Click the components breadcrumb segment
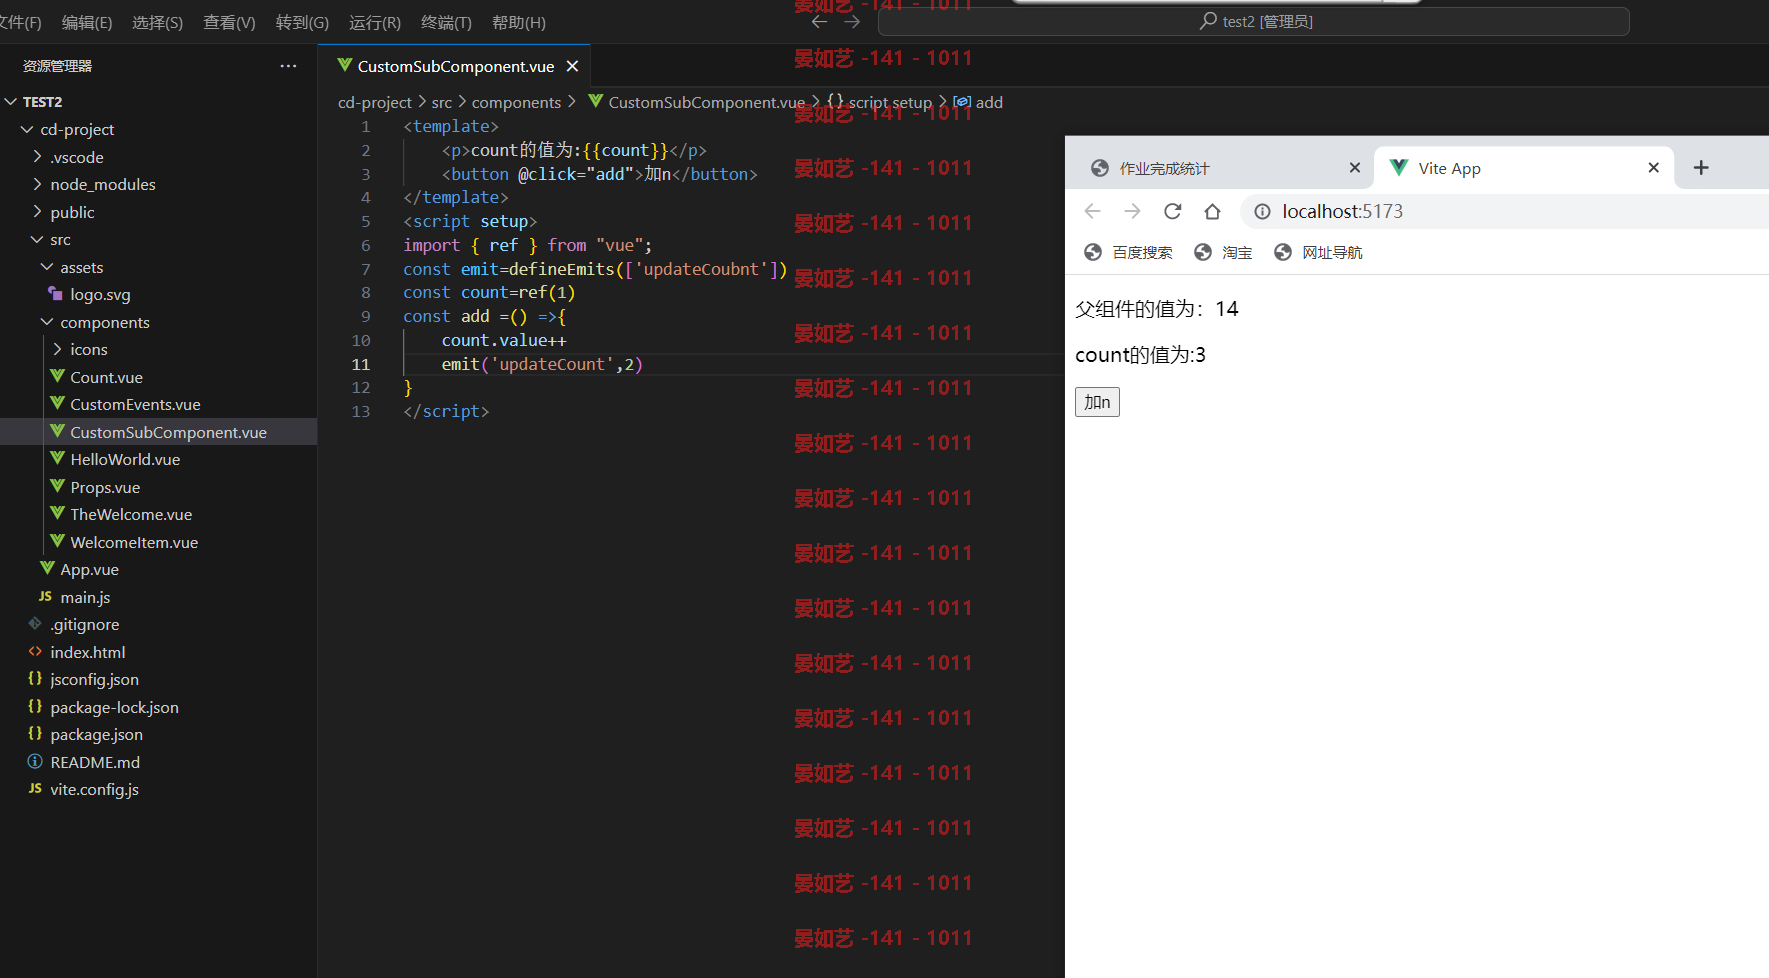Viewport: 1769px width, 978px height. click(517, 102)
